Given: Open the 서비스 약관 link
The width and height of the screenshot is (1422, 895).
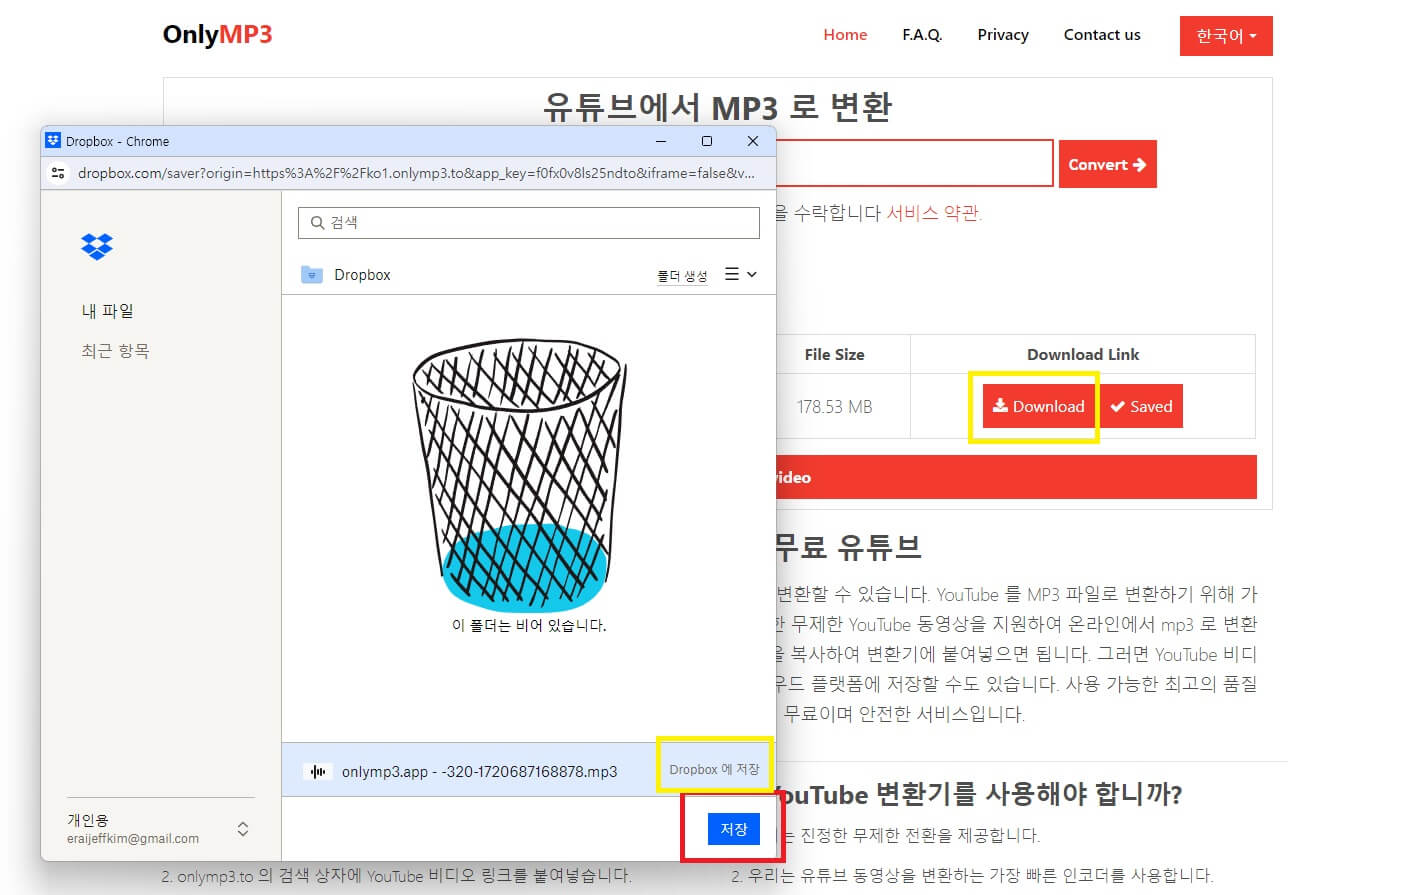Looking at the screenshot, I should click(x=934, y=213).
